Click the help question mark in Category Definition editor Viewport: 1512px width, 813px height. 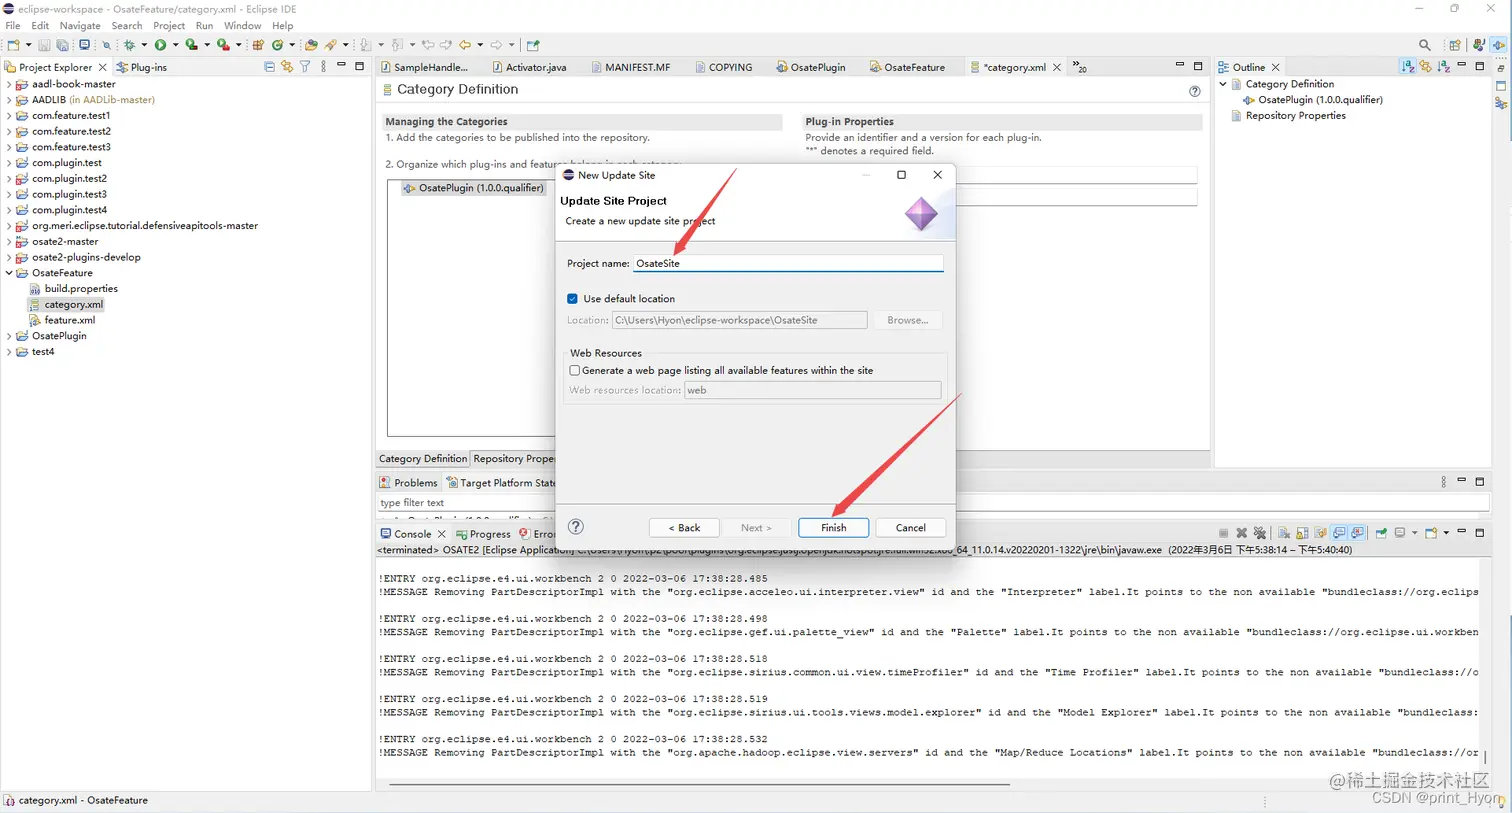coord(1194,91)
